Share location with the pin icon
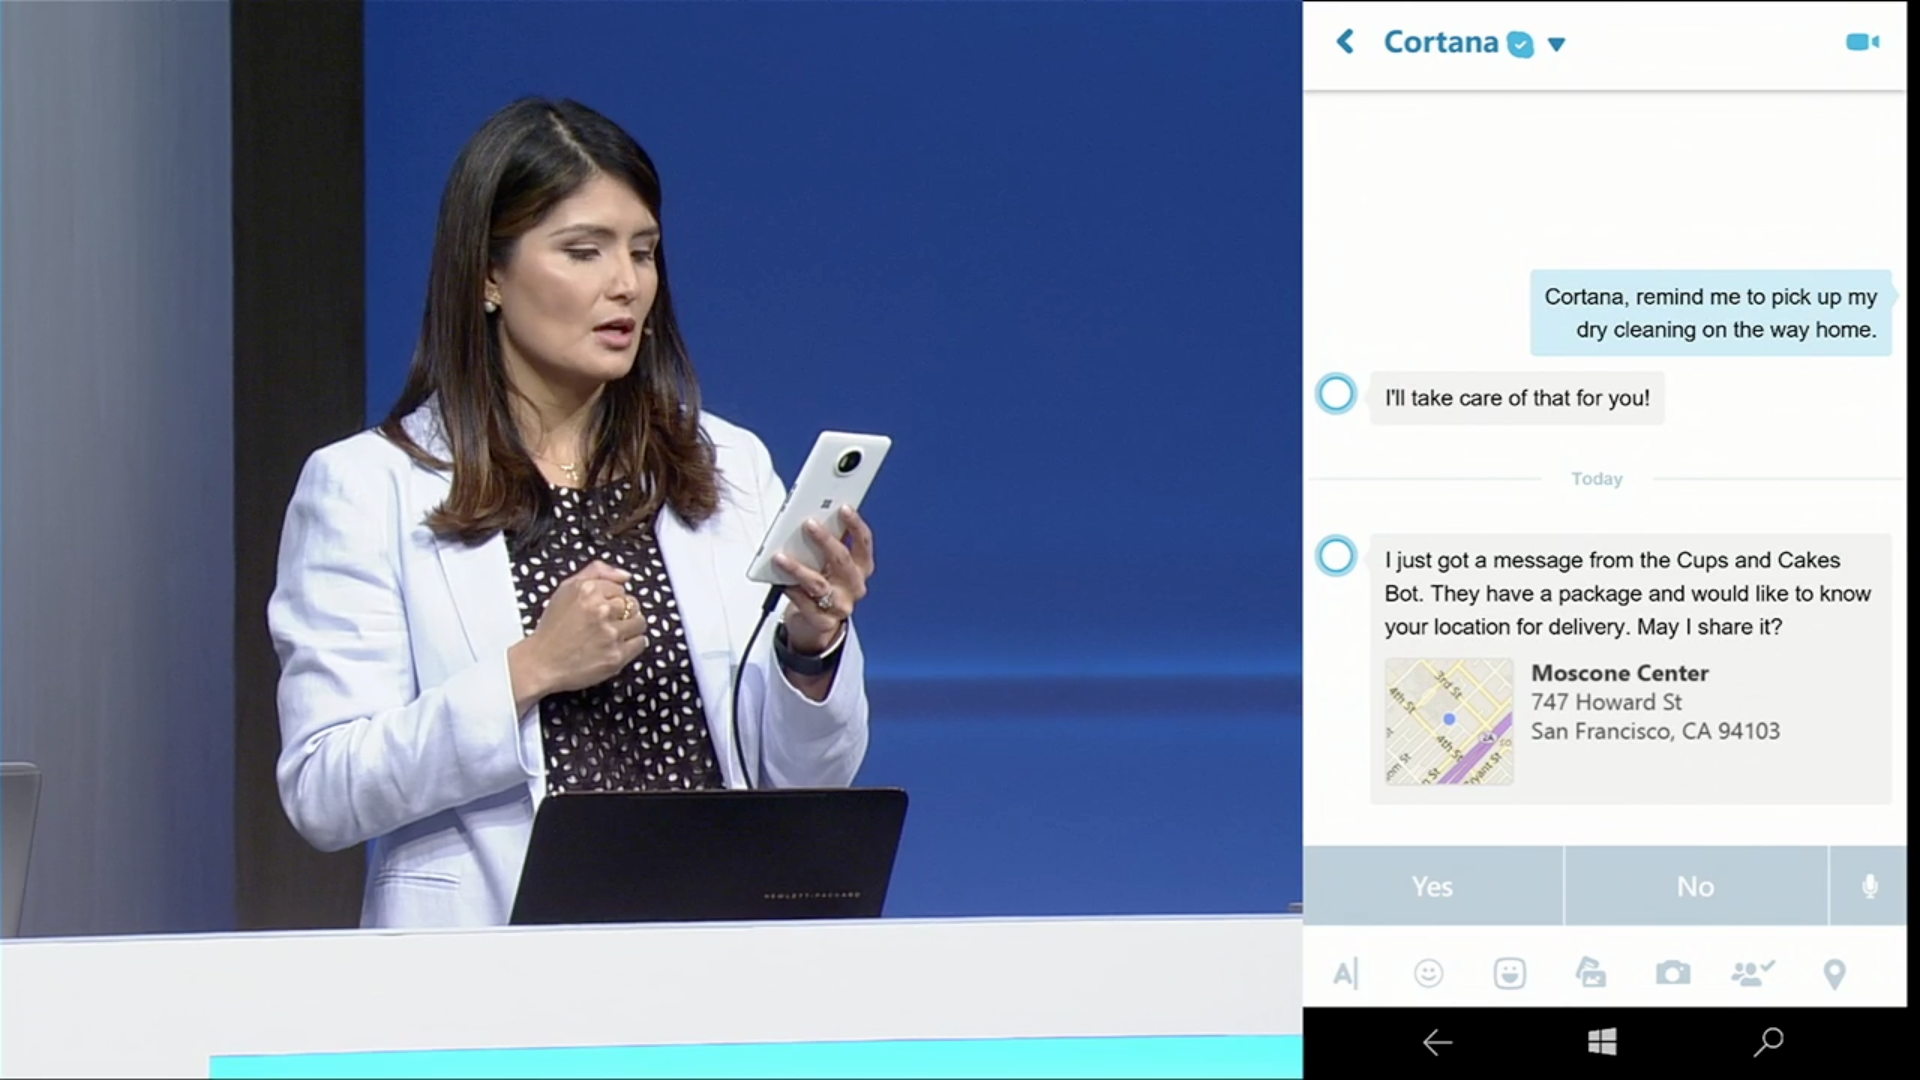1920x1080 pixels. [x=1834, y=973]
